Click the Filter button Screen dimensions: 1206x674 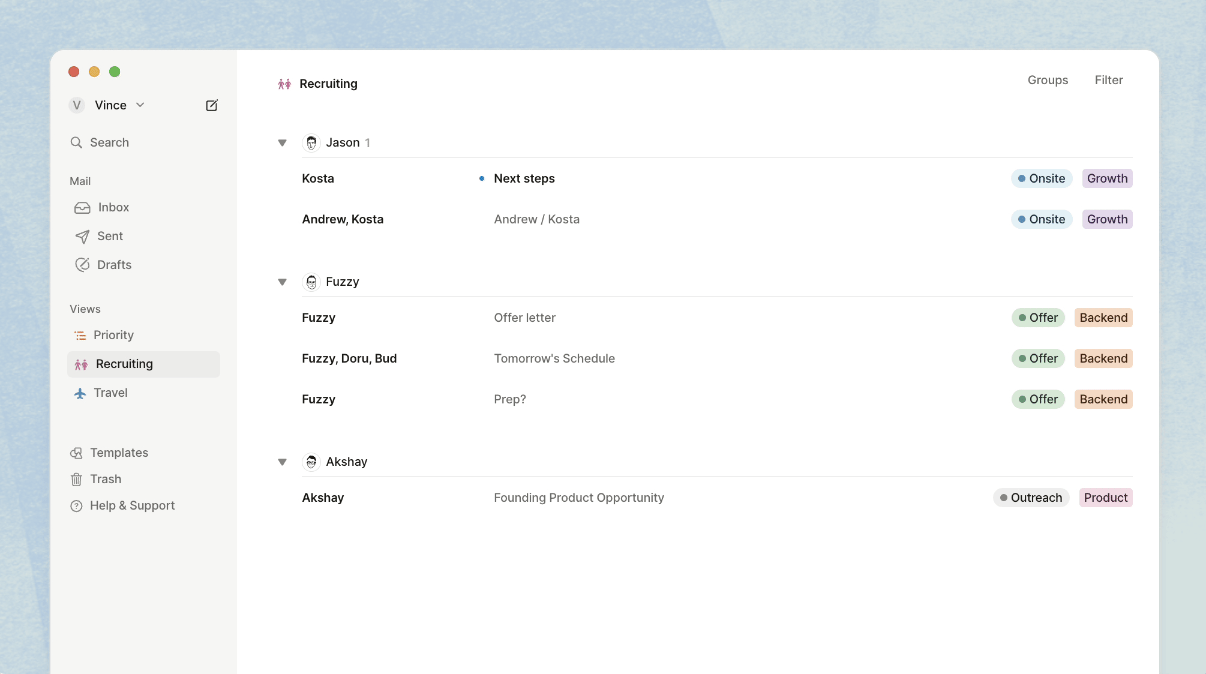[1108, 80]
